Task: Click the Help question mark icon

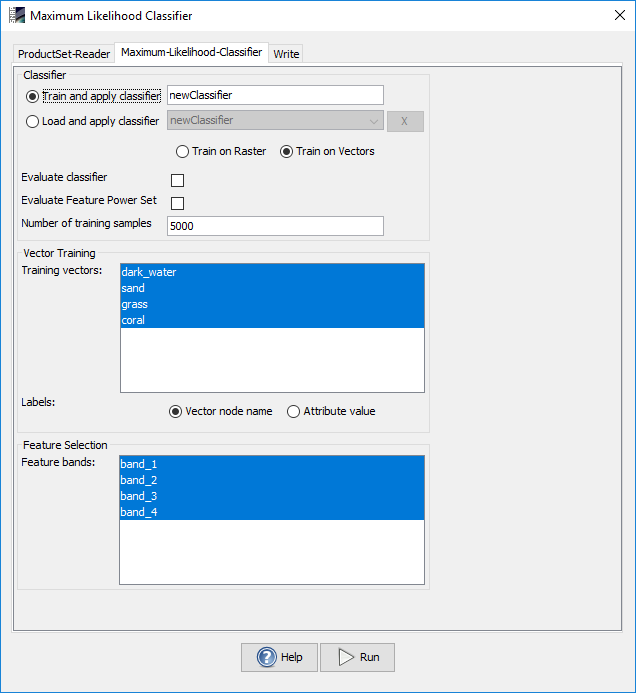Action: 267,657
